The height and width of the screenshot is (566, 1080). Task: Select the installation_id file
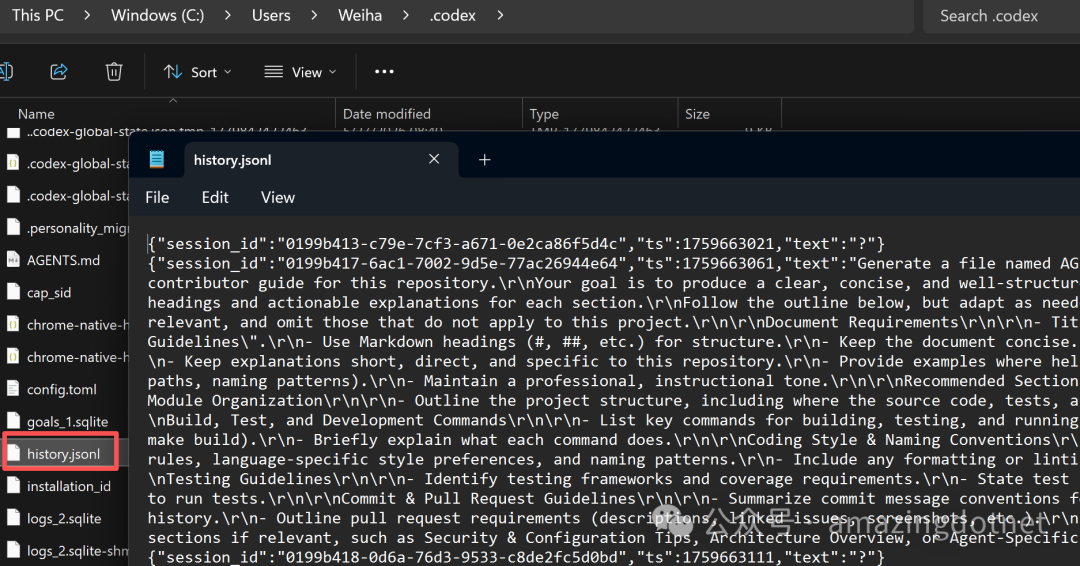69,486
